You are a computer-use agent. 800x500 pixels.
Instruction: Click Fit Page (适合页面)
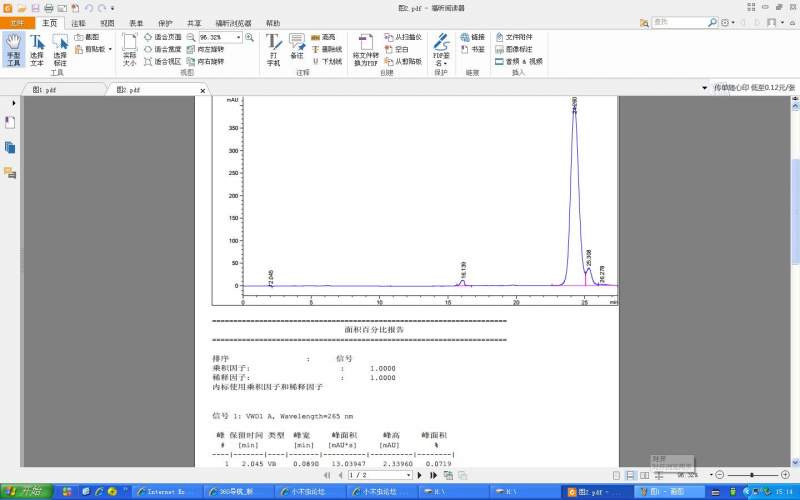pyautogui.click(x=162, y=37)
